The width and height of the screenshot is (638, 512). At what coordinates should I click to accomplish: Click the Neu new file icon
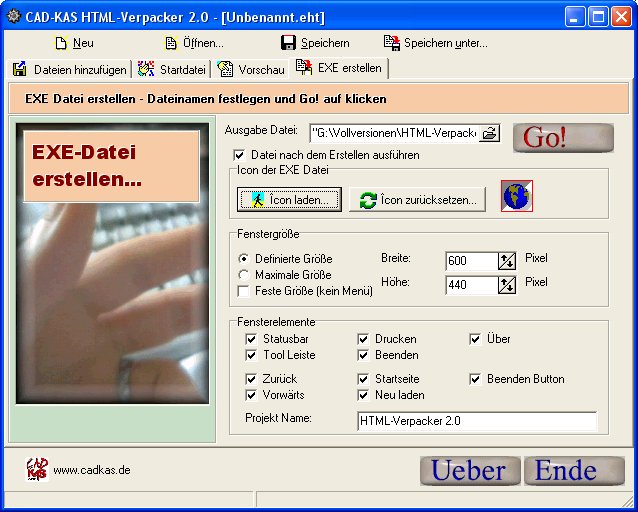61,43
